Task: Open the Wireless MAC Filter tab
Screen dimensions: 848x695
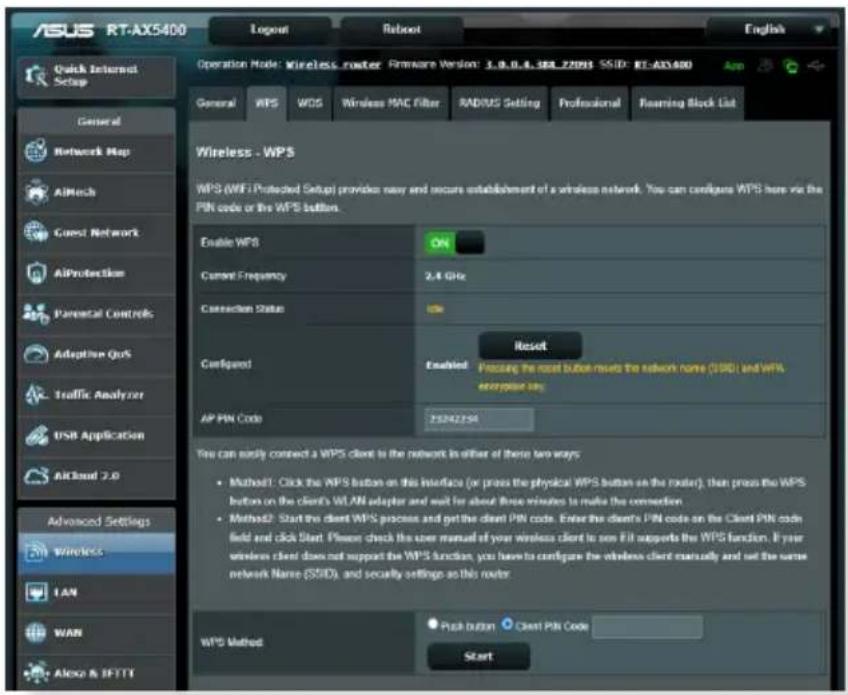Action: (390, 103)
